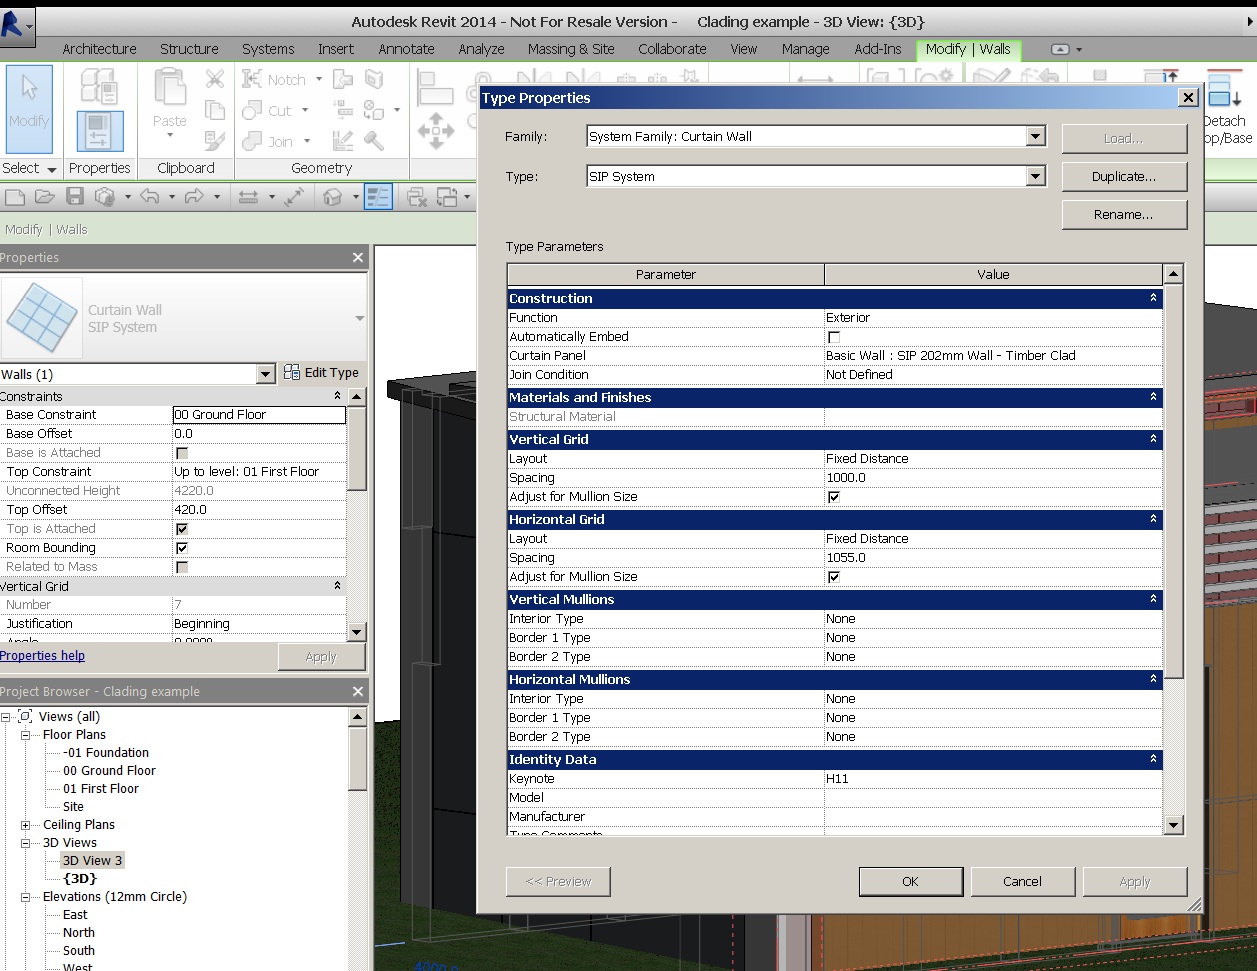Open the Annotate ribbon tab
The height and width of the screenshot is (971, 1257).
click(x=406, y=48)
